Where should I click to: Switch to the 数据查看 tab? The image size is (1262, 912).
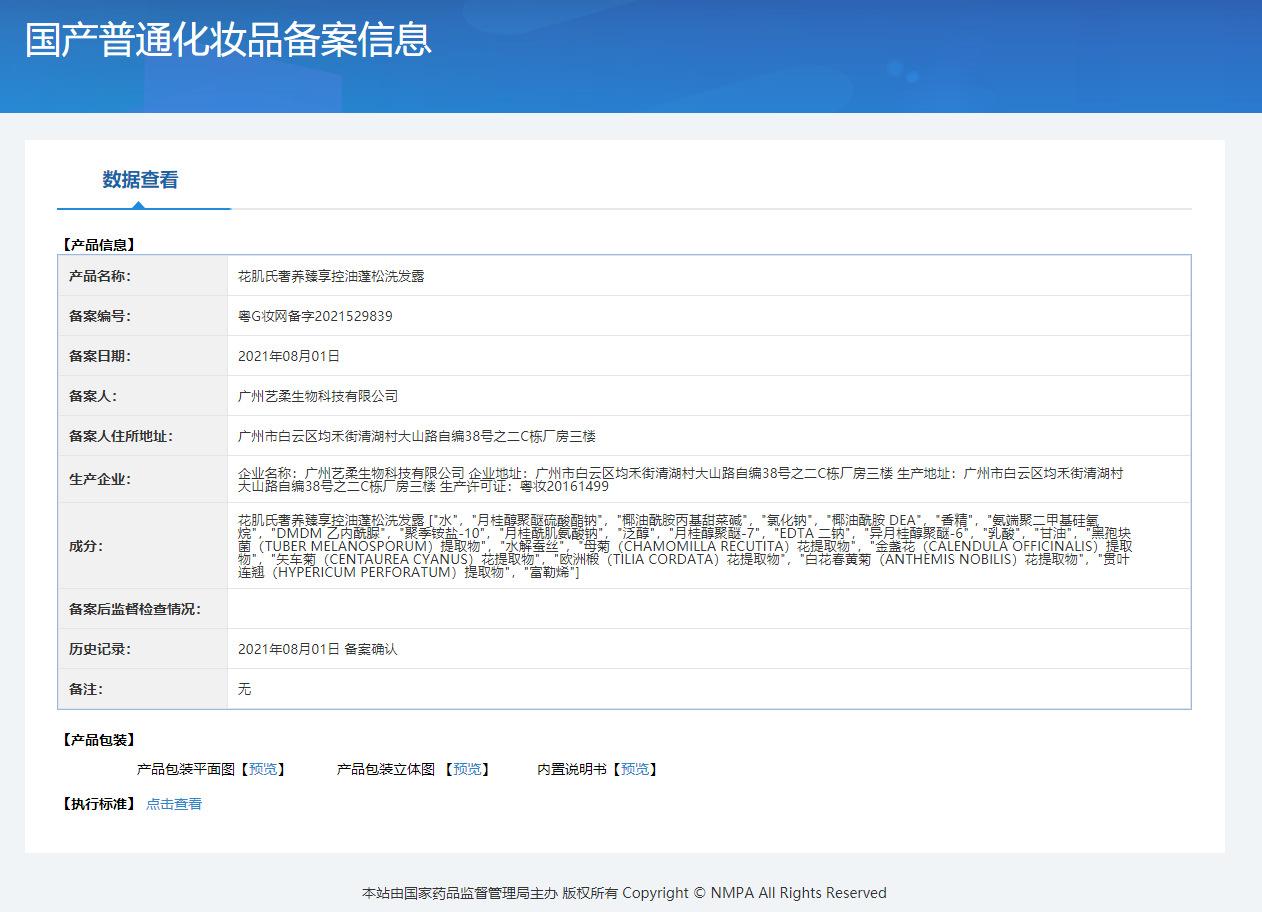140,180
